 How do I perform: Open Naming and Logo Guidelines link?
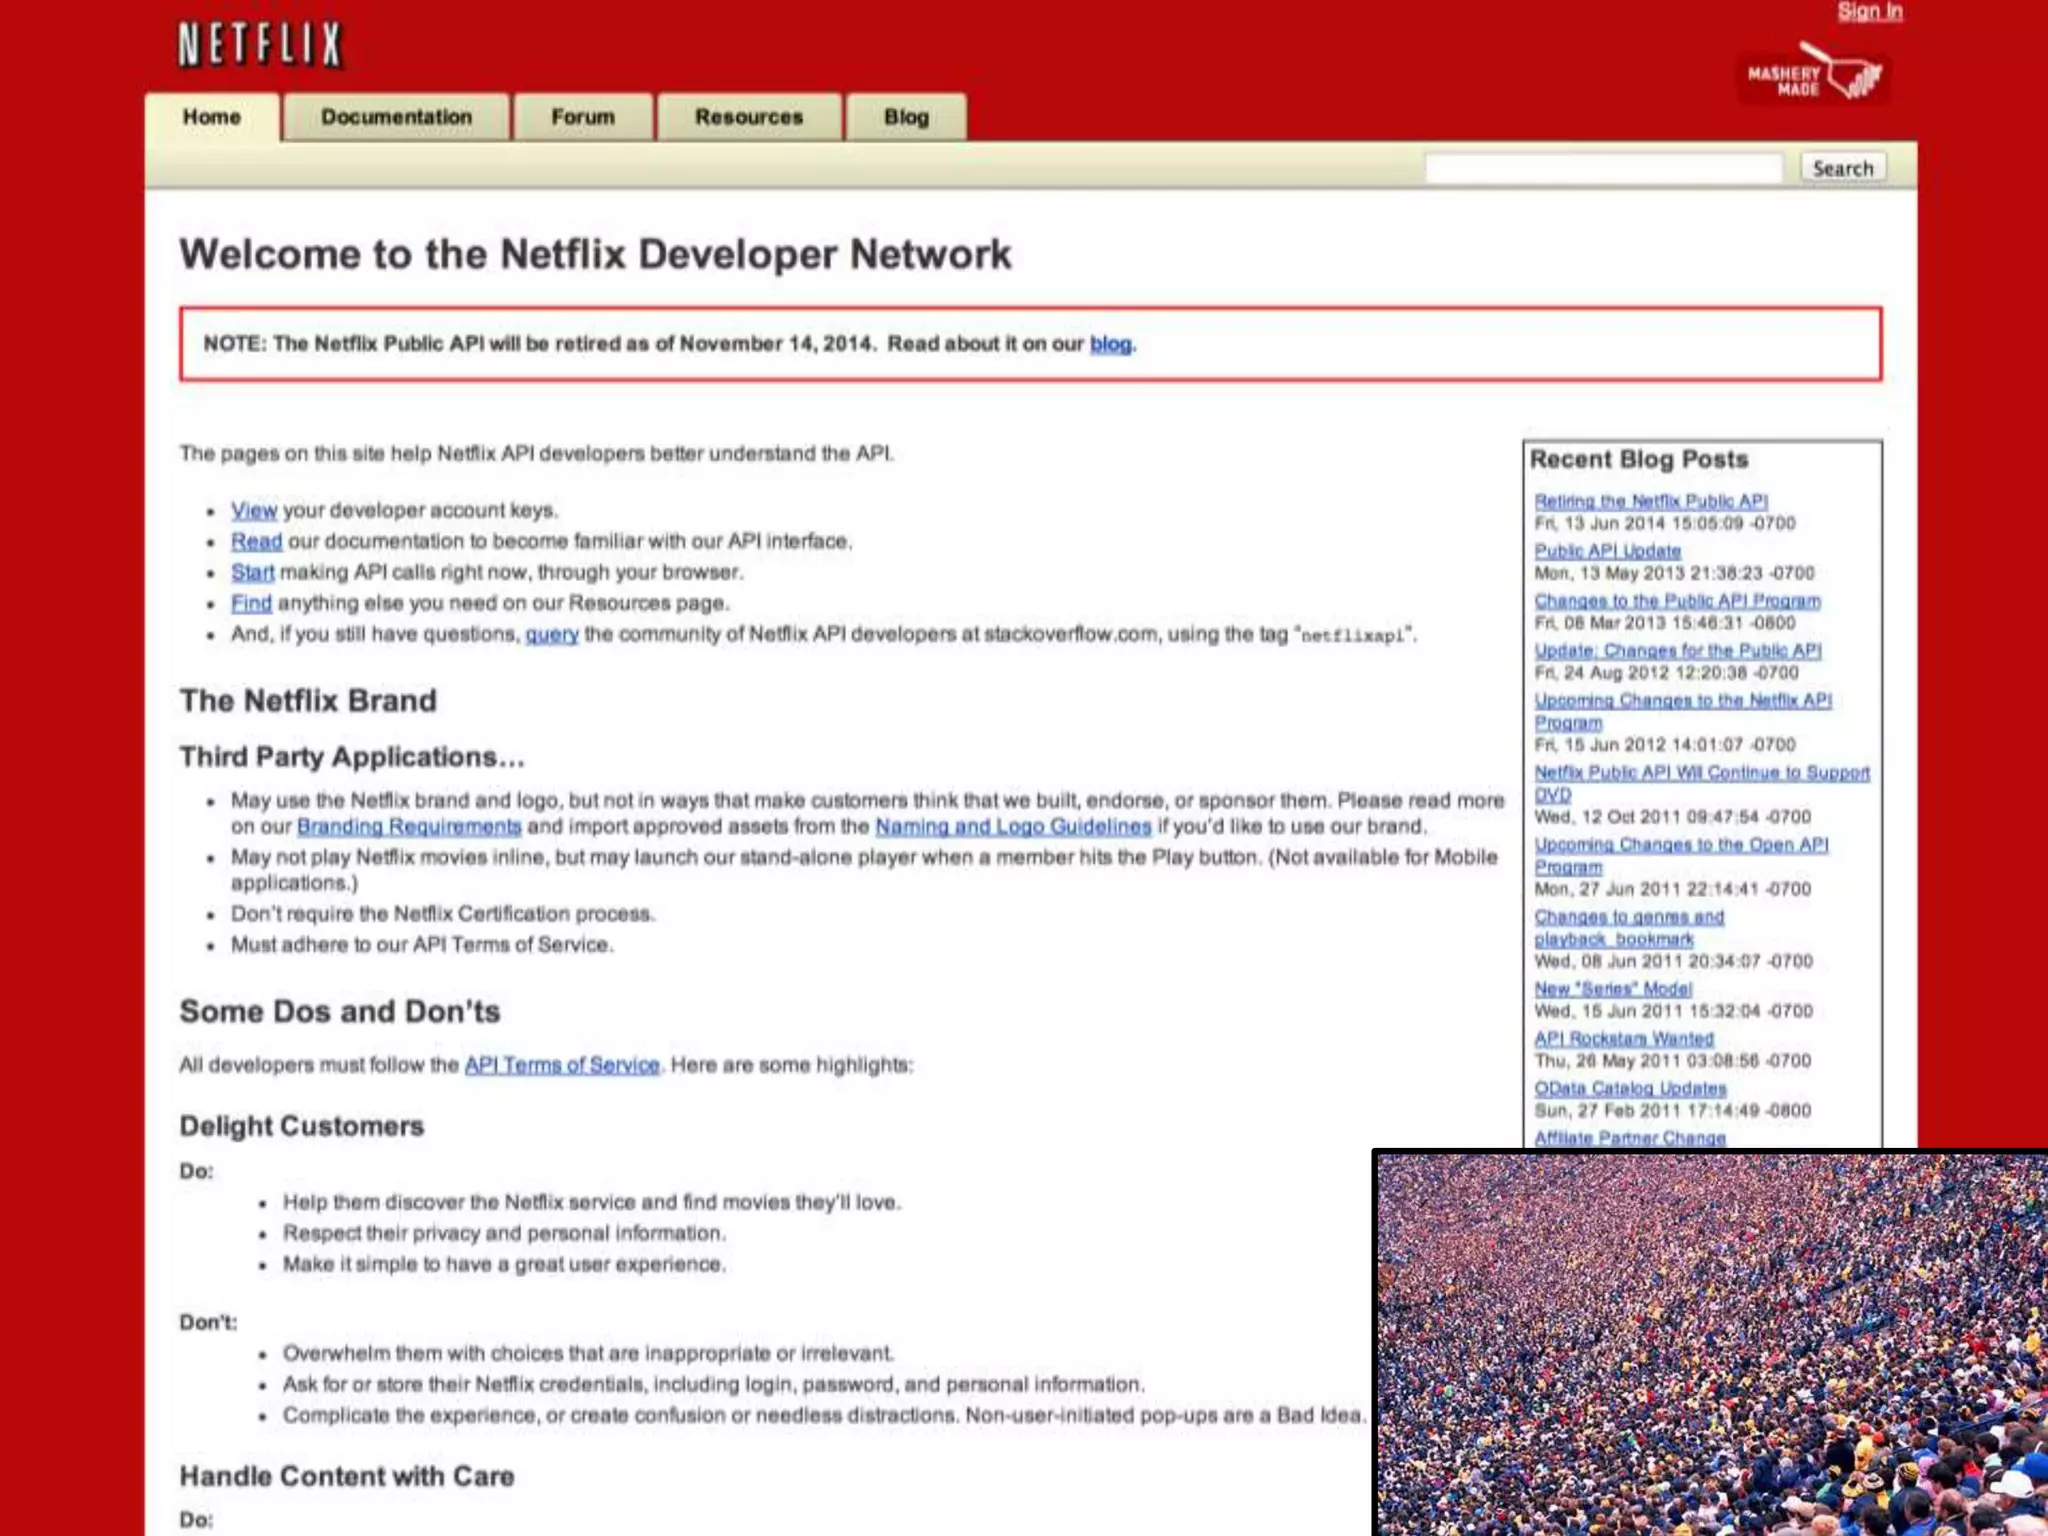click(1013, 826)
